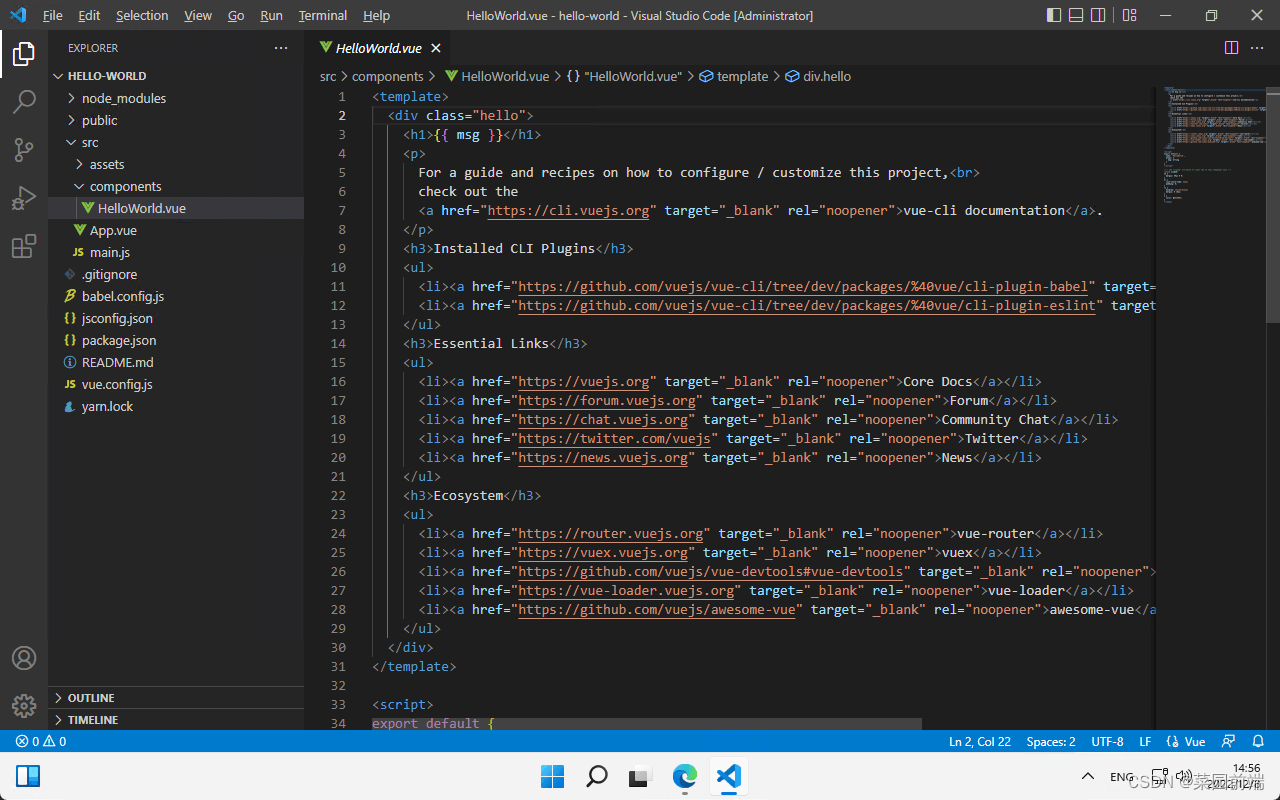1280x800 pixels.
Task: Open the Go menu
Action: click(x=236, y=15)
